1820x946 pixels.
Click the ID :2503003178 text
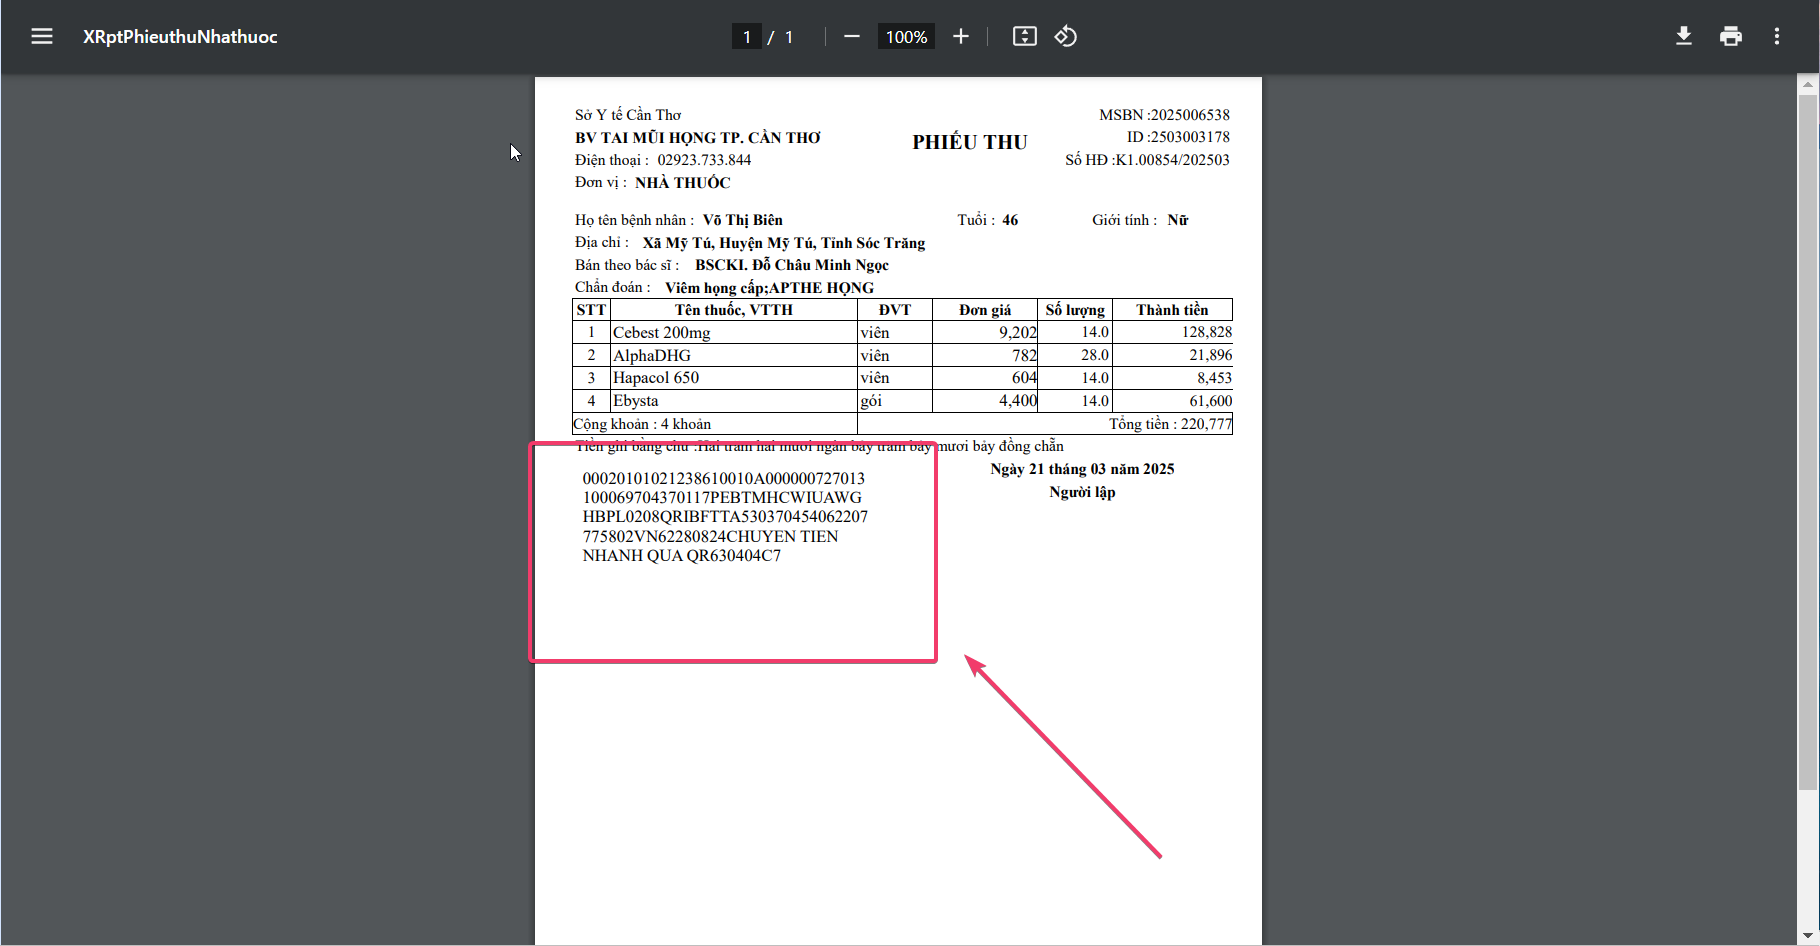1178,137
